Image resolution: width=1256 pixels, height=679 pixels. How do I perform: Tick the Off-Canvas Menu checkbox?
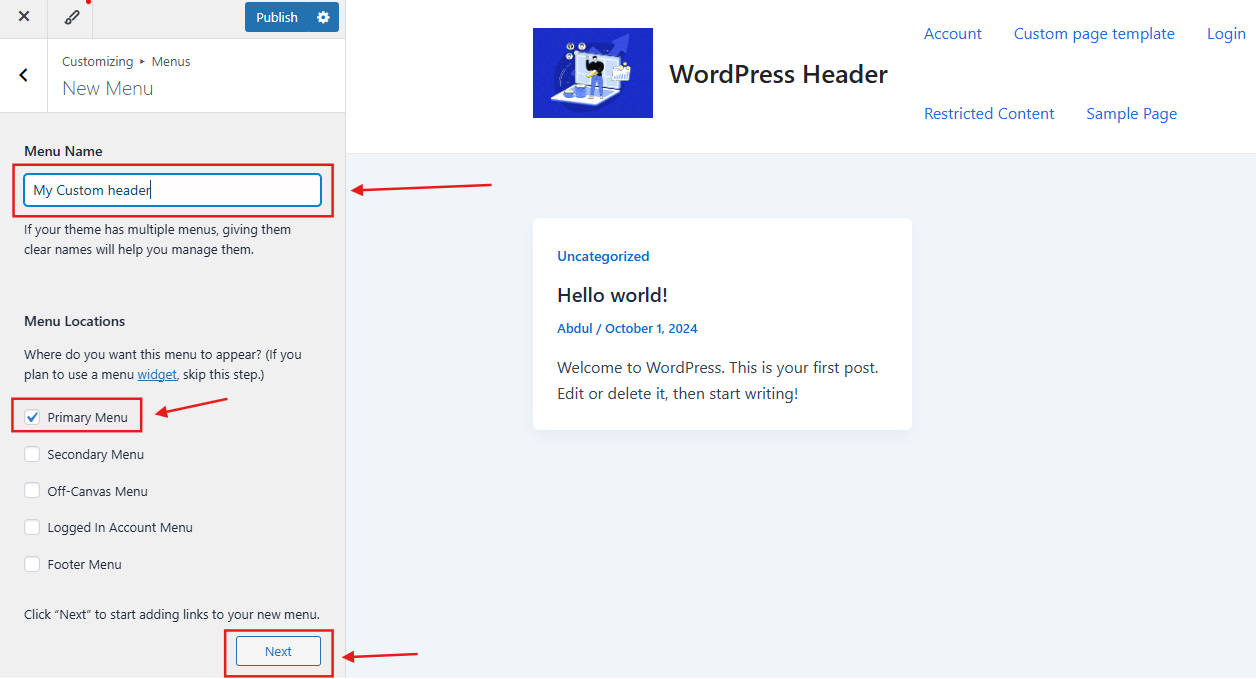click(32, 491)
